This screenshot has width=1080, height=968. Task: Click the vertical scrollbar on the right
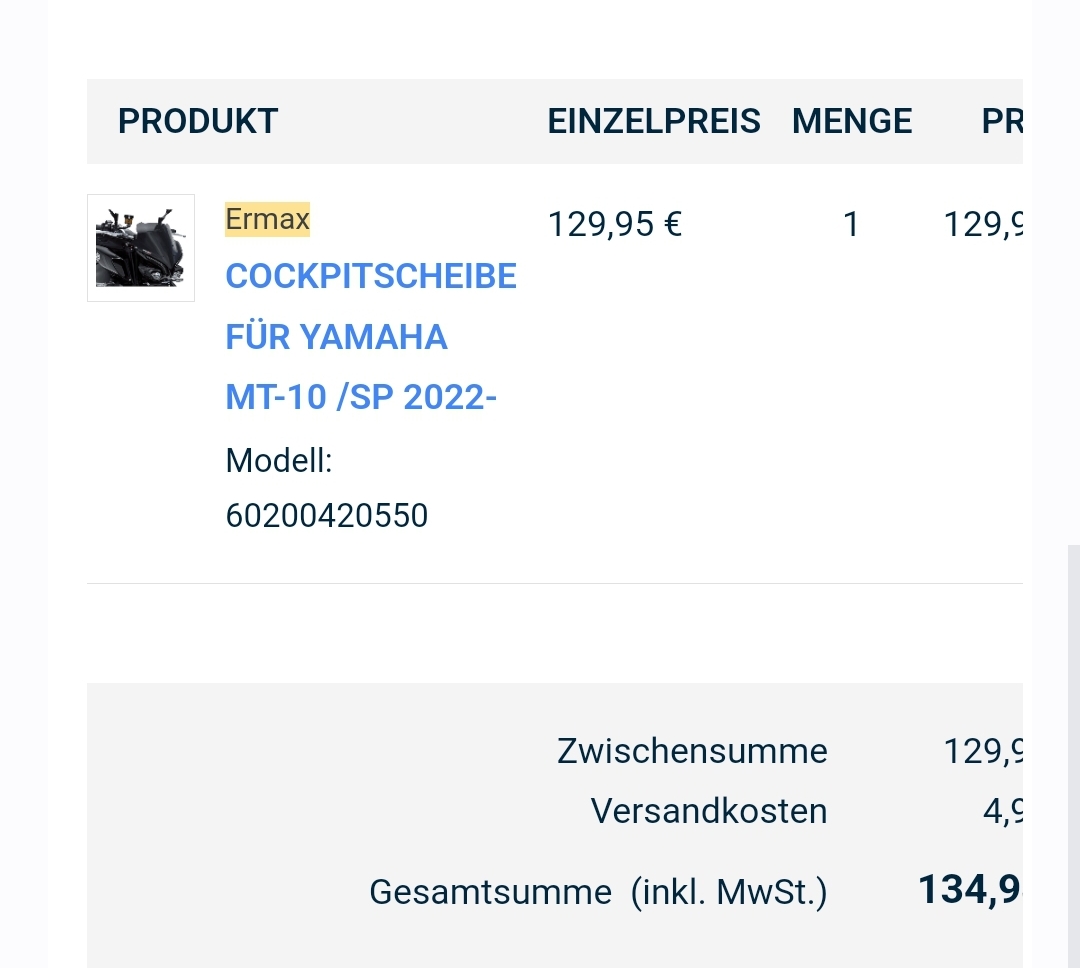tap(1073, 750)
